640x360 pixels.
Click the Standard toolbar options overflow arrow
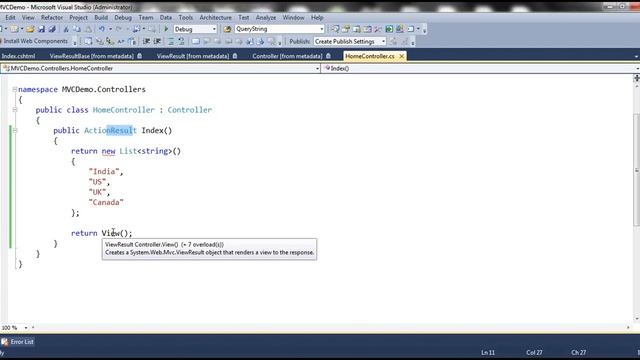click(424, 30)
